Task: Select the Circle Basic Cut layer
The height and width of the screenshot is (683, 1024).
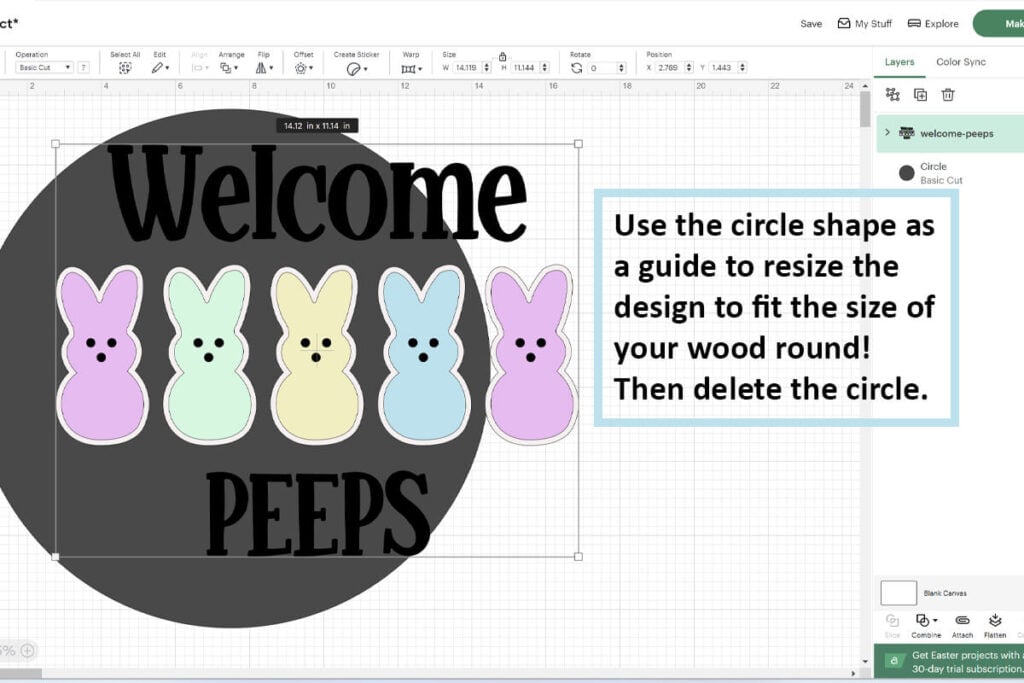Action: [950, 173]
